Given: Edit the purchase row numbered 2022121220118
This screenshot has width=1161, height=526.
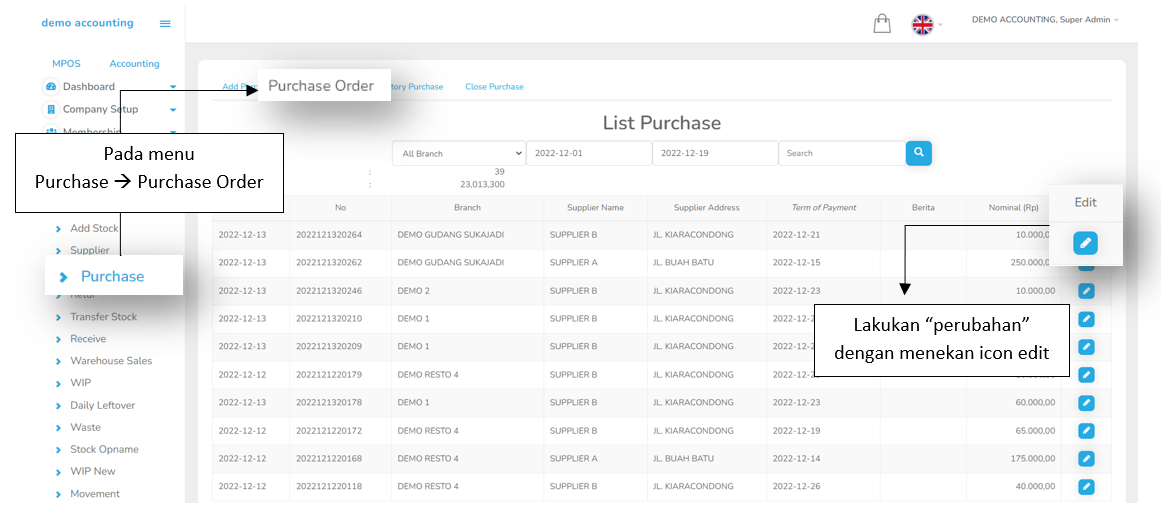Looking at the screenshot, I should (x=1086, y=487).
